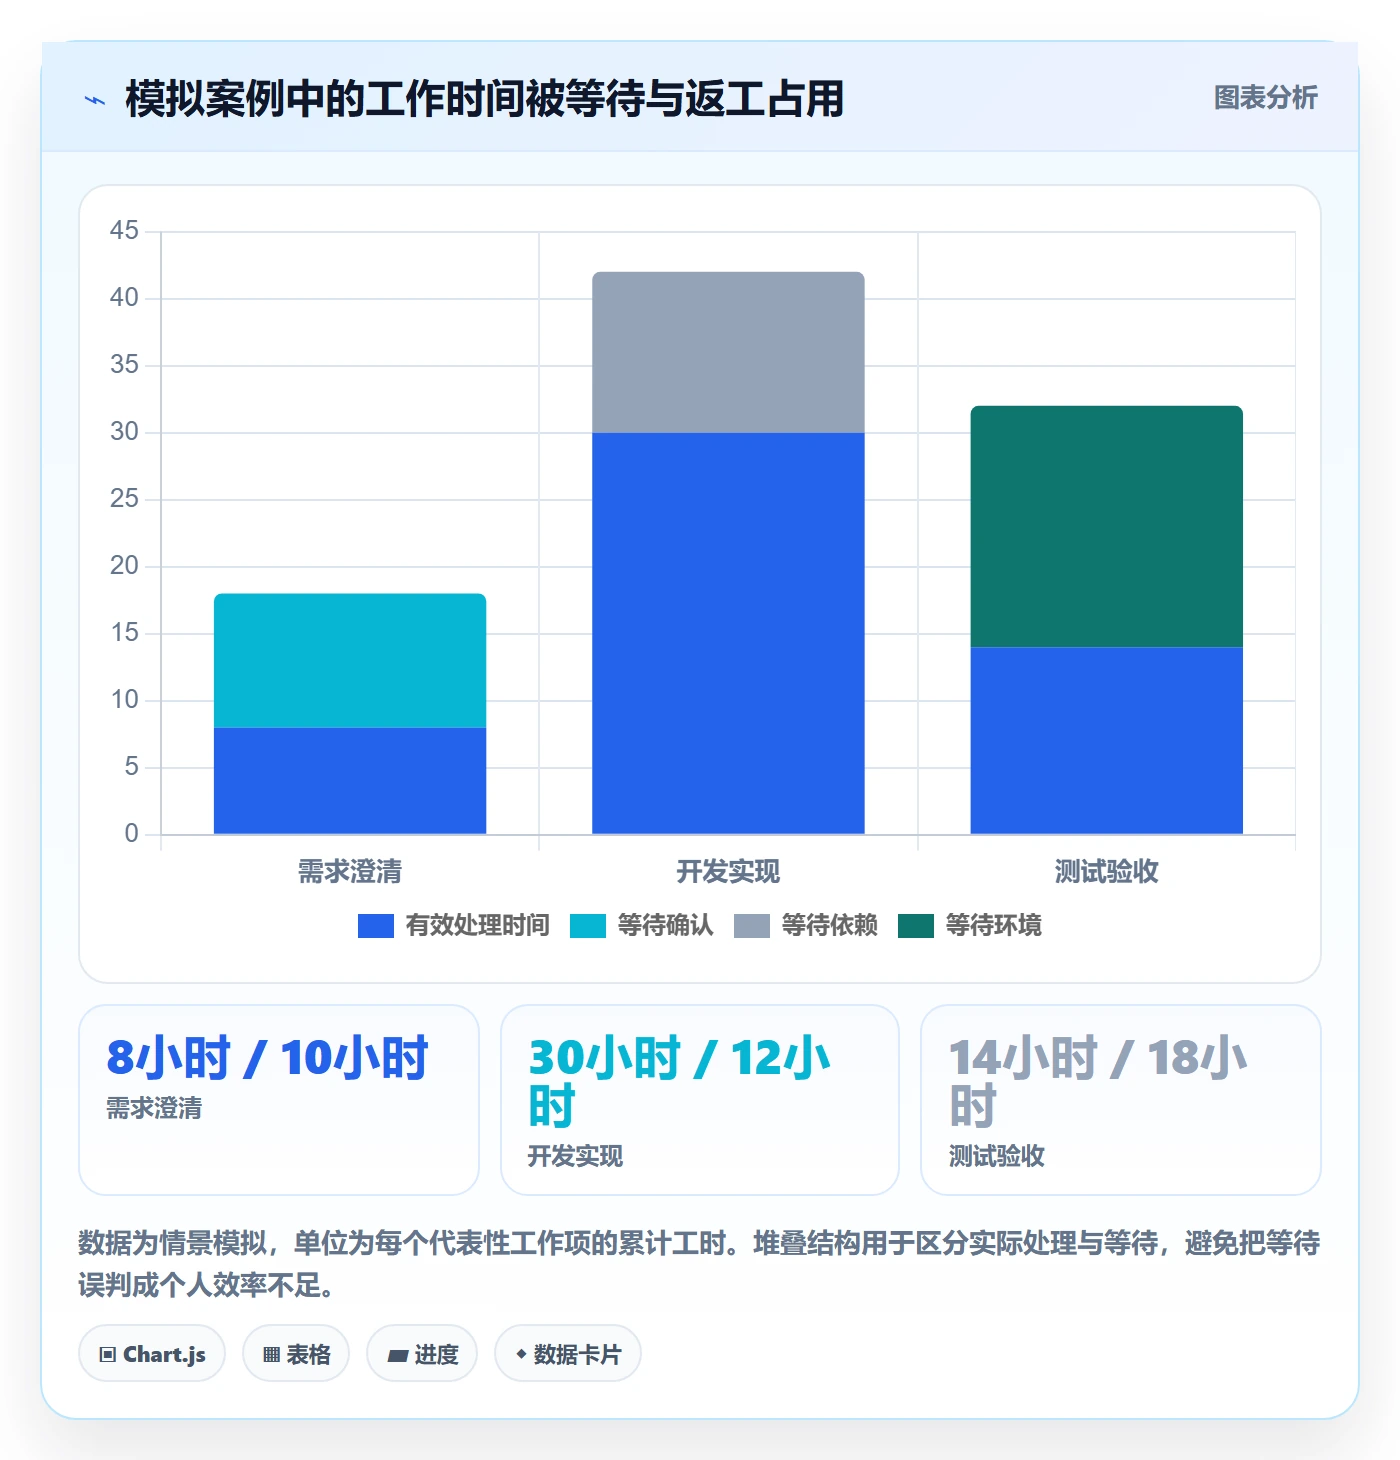Click the 需求澄清 x-axis label
1400x1460 pixels.
350,872
